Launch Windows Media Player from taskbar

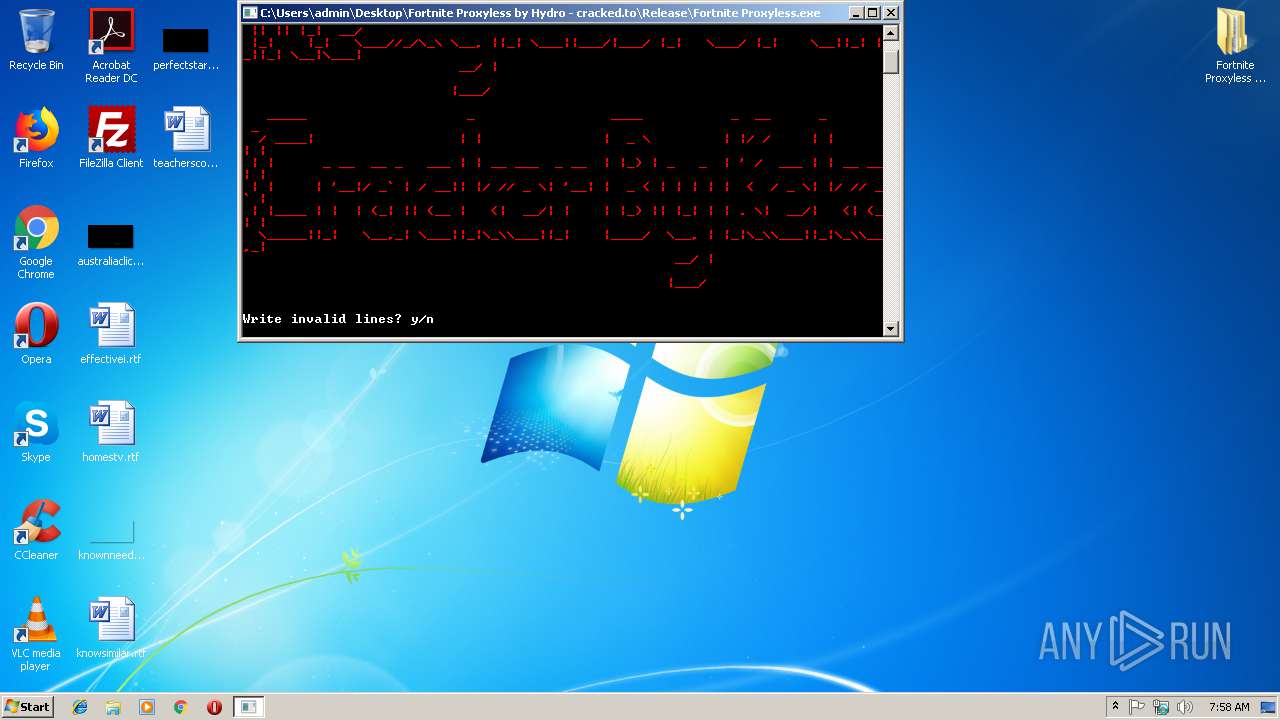click(147, 707)
